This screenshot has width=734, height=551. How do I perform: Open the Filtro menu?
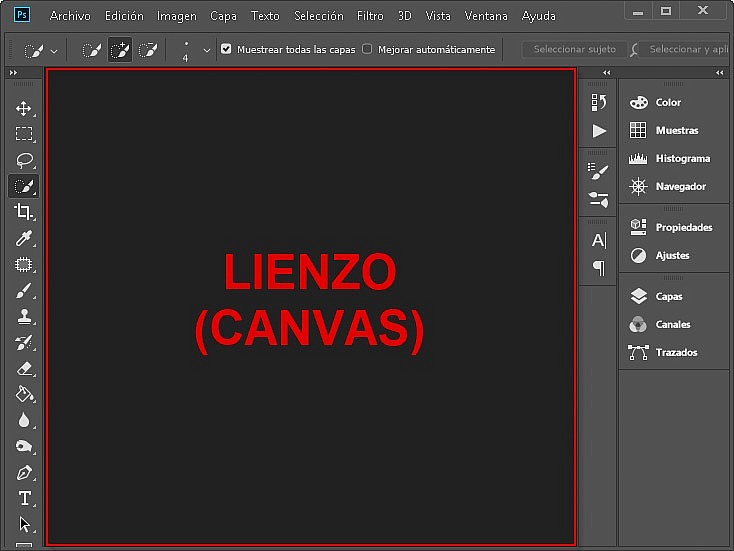click(x=370, y=16)
